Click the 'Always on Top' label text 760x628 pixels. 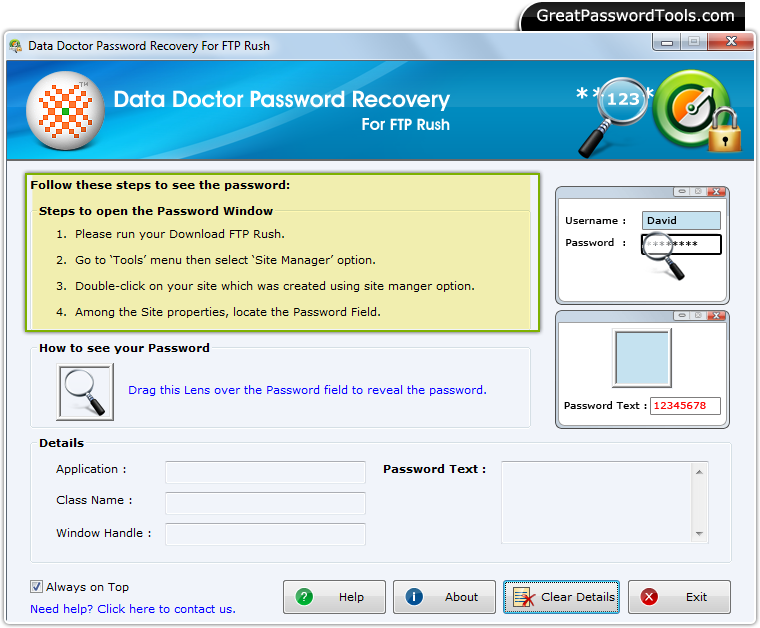87,587
